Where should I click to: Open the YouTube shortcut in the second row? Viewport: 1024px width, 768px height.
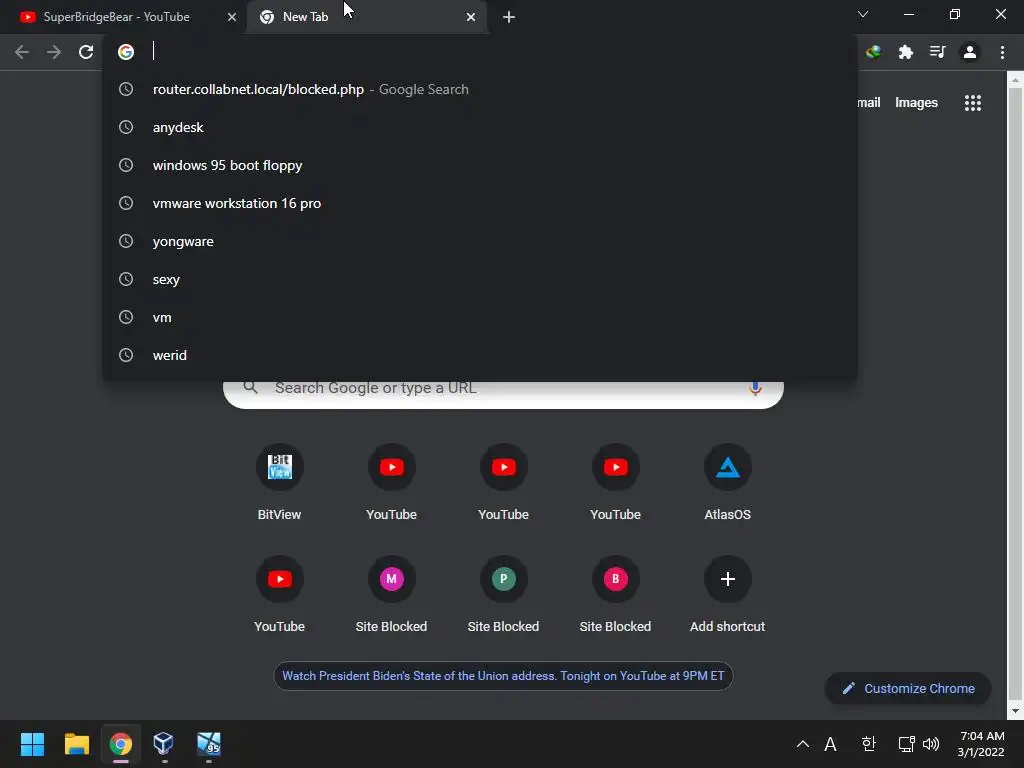[x=280, y=595]
